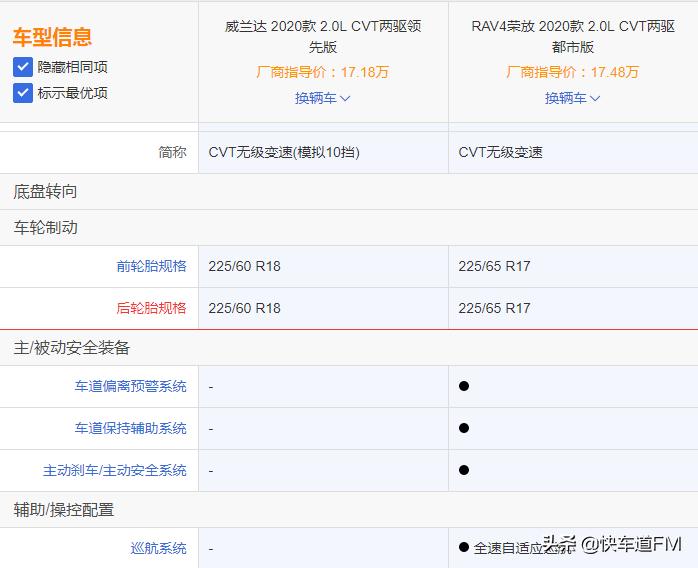
Task: Open the 车道偏离预警系统 link
Action: (130, 386)
